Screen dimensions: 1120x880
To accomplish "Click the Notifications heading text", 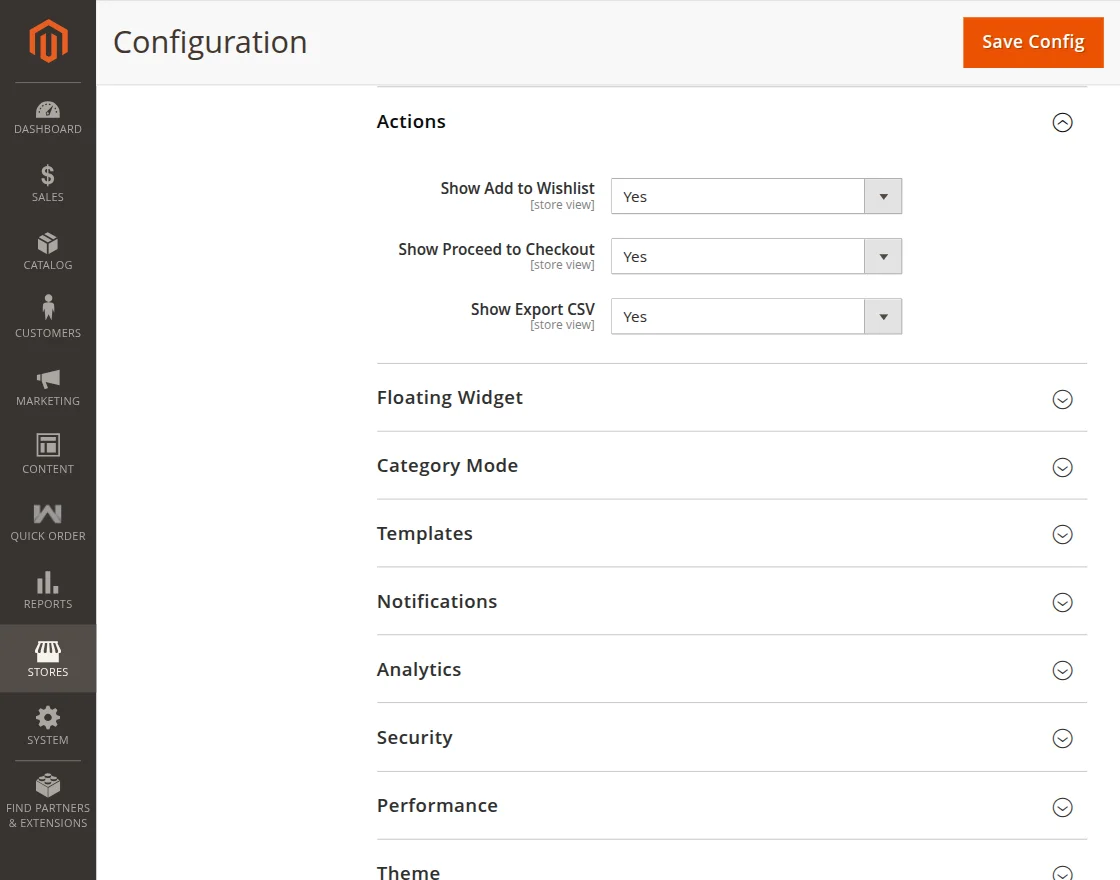I will coord(436,601).
